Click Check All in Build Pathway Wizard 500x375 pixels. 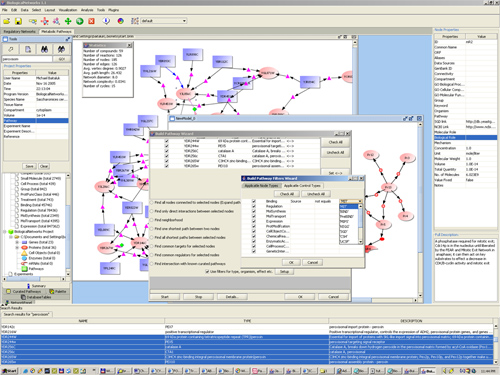click(x=335, y=142)
